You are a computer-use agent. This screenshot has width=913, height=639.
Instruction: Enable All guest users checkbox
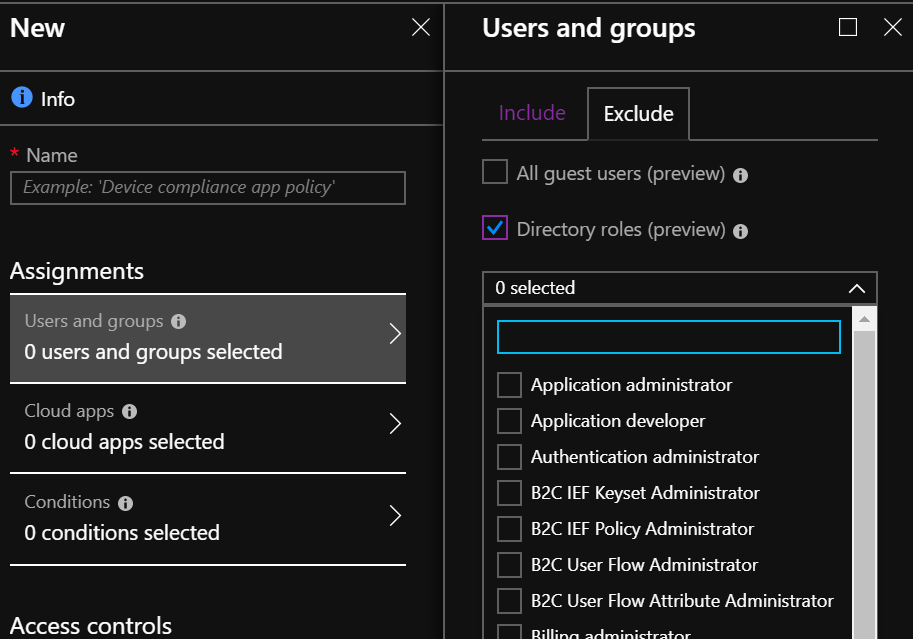tap(495, 173)
